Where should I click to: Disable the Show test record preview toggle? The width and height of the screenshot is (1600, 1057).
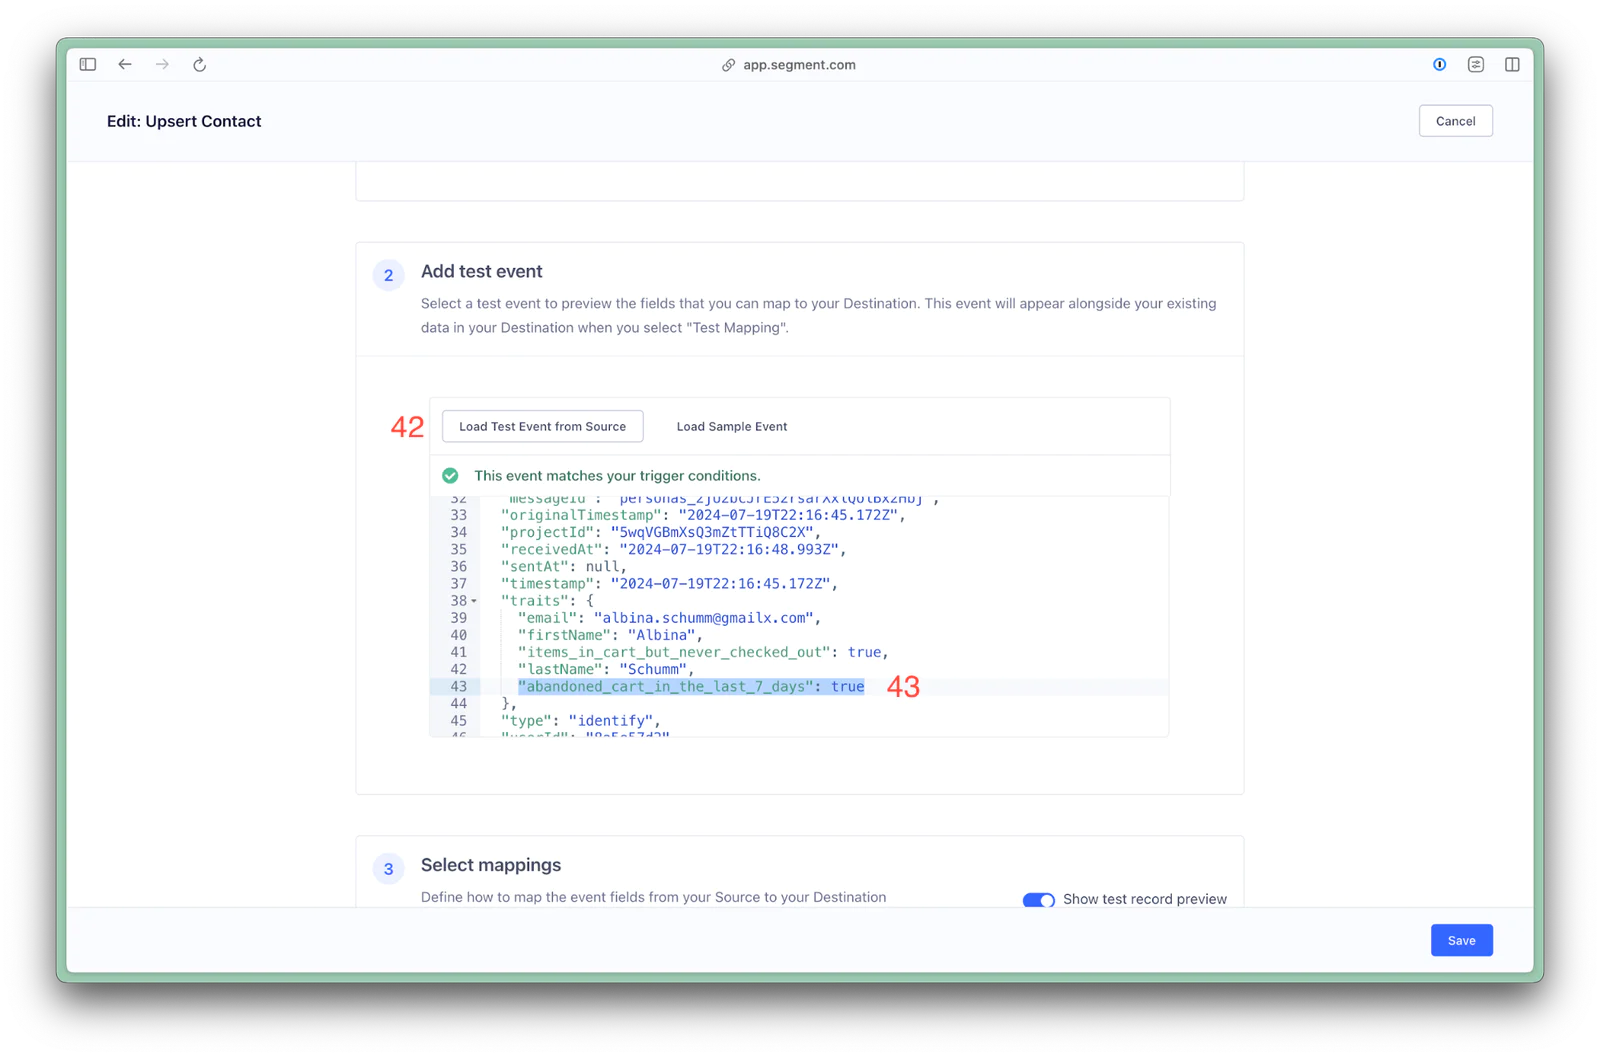point(1038,900)
